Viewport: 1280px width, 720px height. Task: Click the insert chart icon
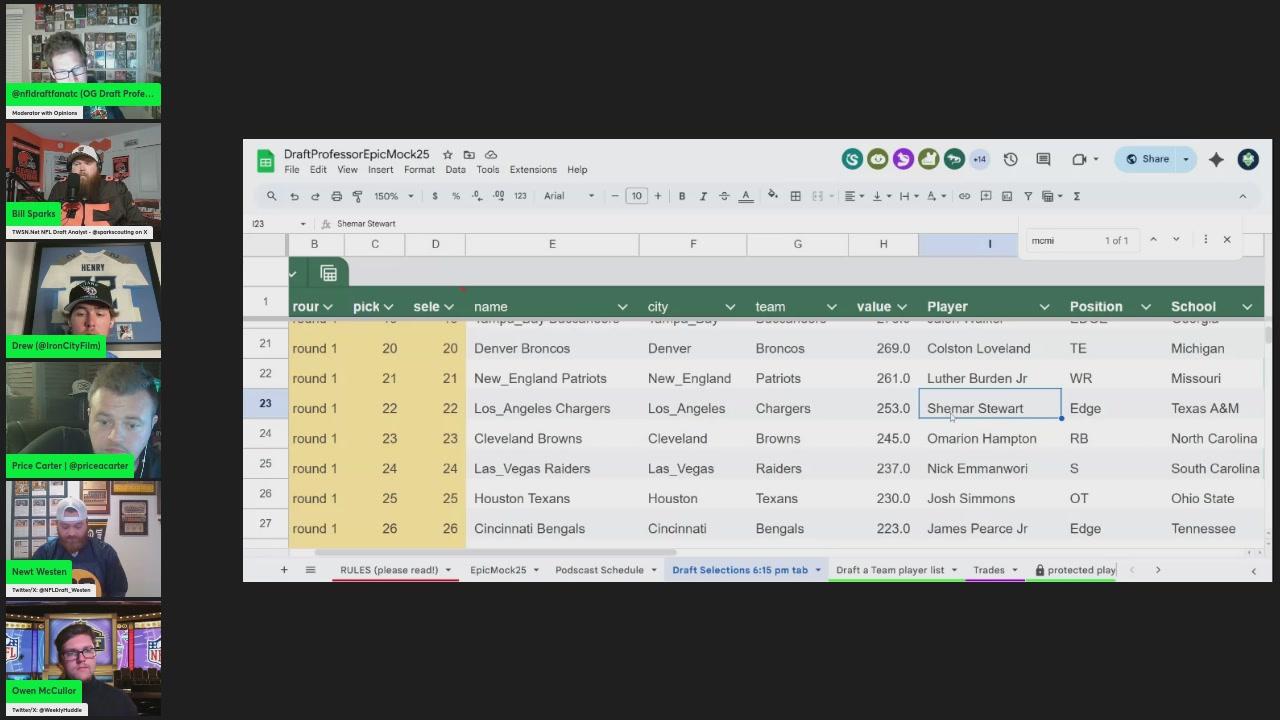[1007, 196]
